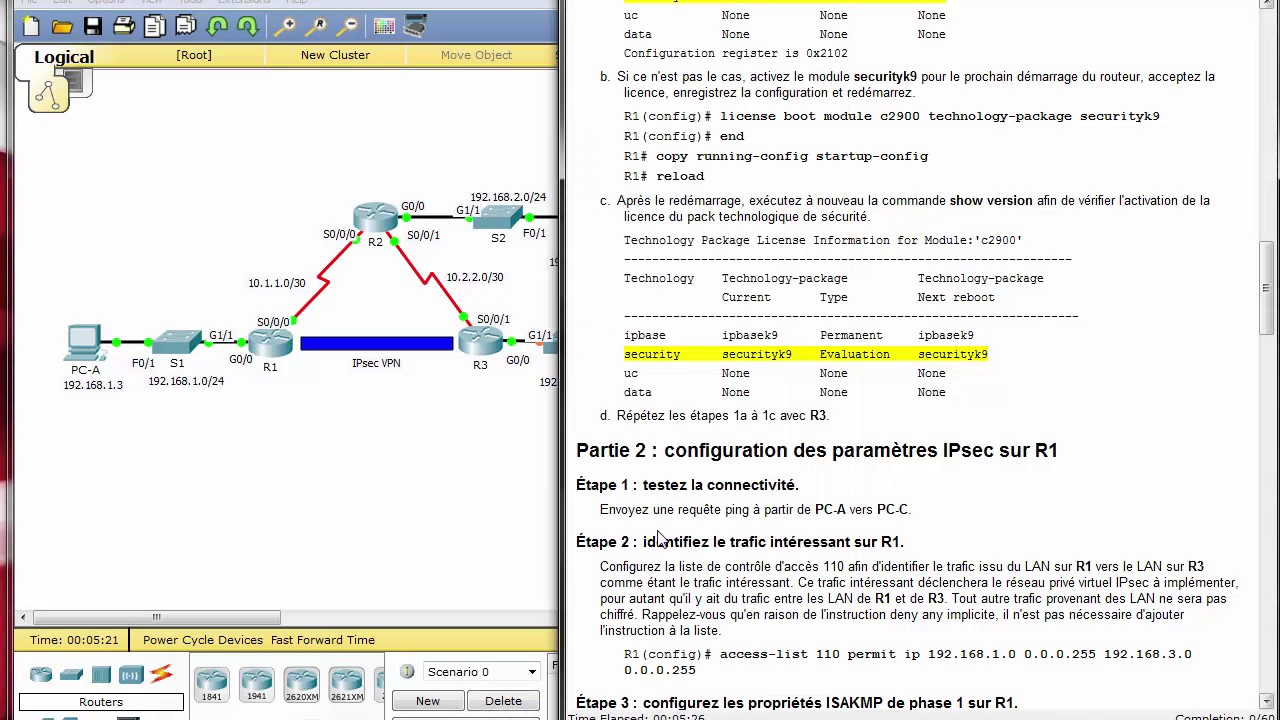Click the Delete scenario button
The height and width of the screenshot is (720, 1280).
(503, 701)
